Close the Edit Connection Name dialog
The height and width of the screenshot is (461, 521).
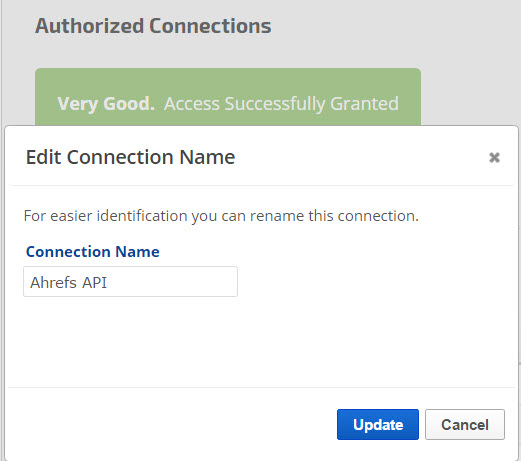pos(494,157)
